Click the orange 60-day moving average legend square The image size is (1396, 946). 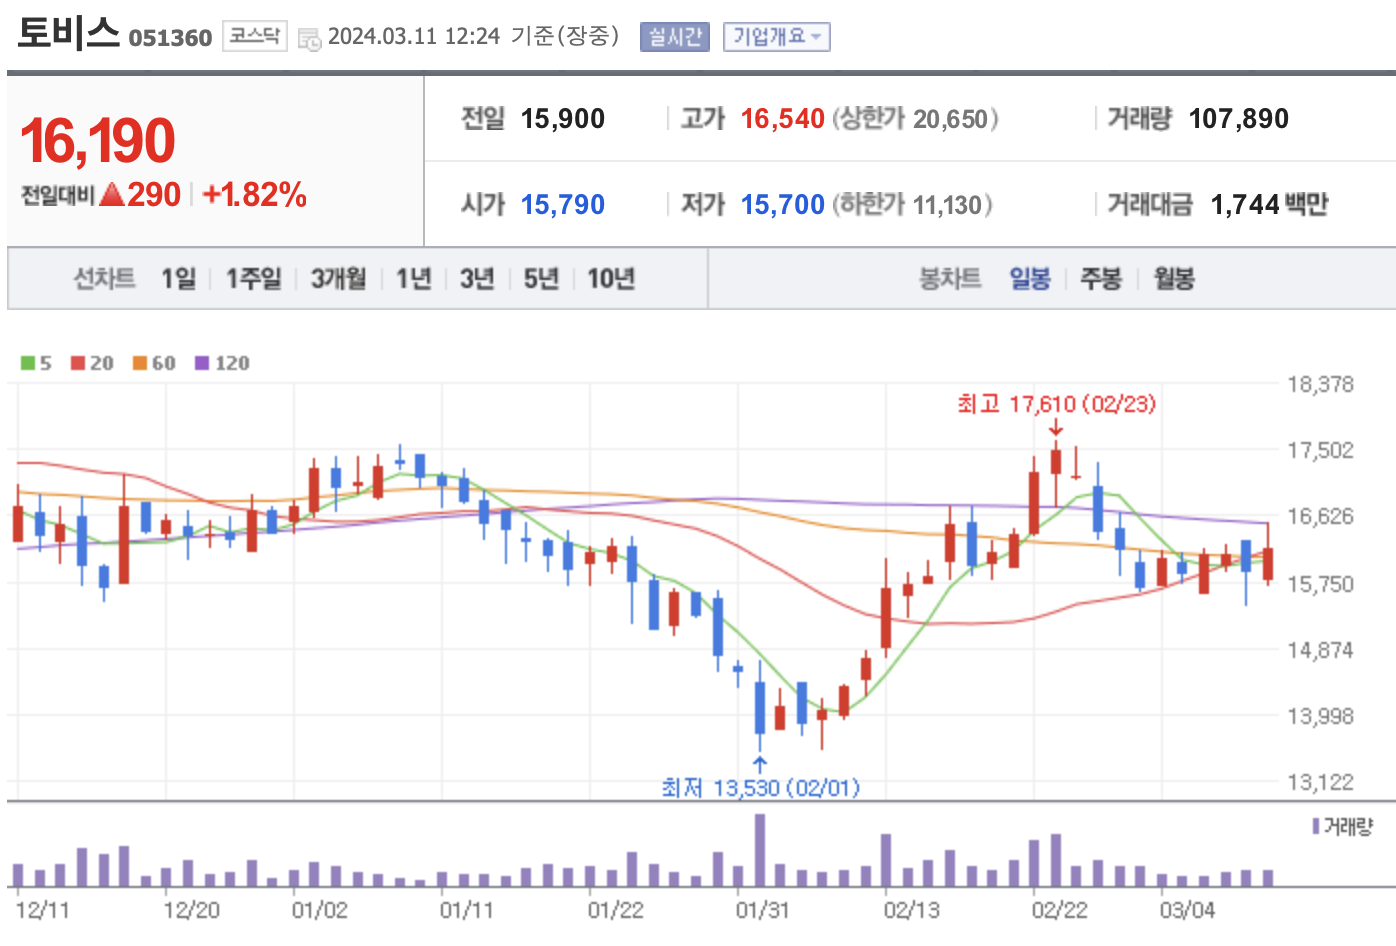140,363
